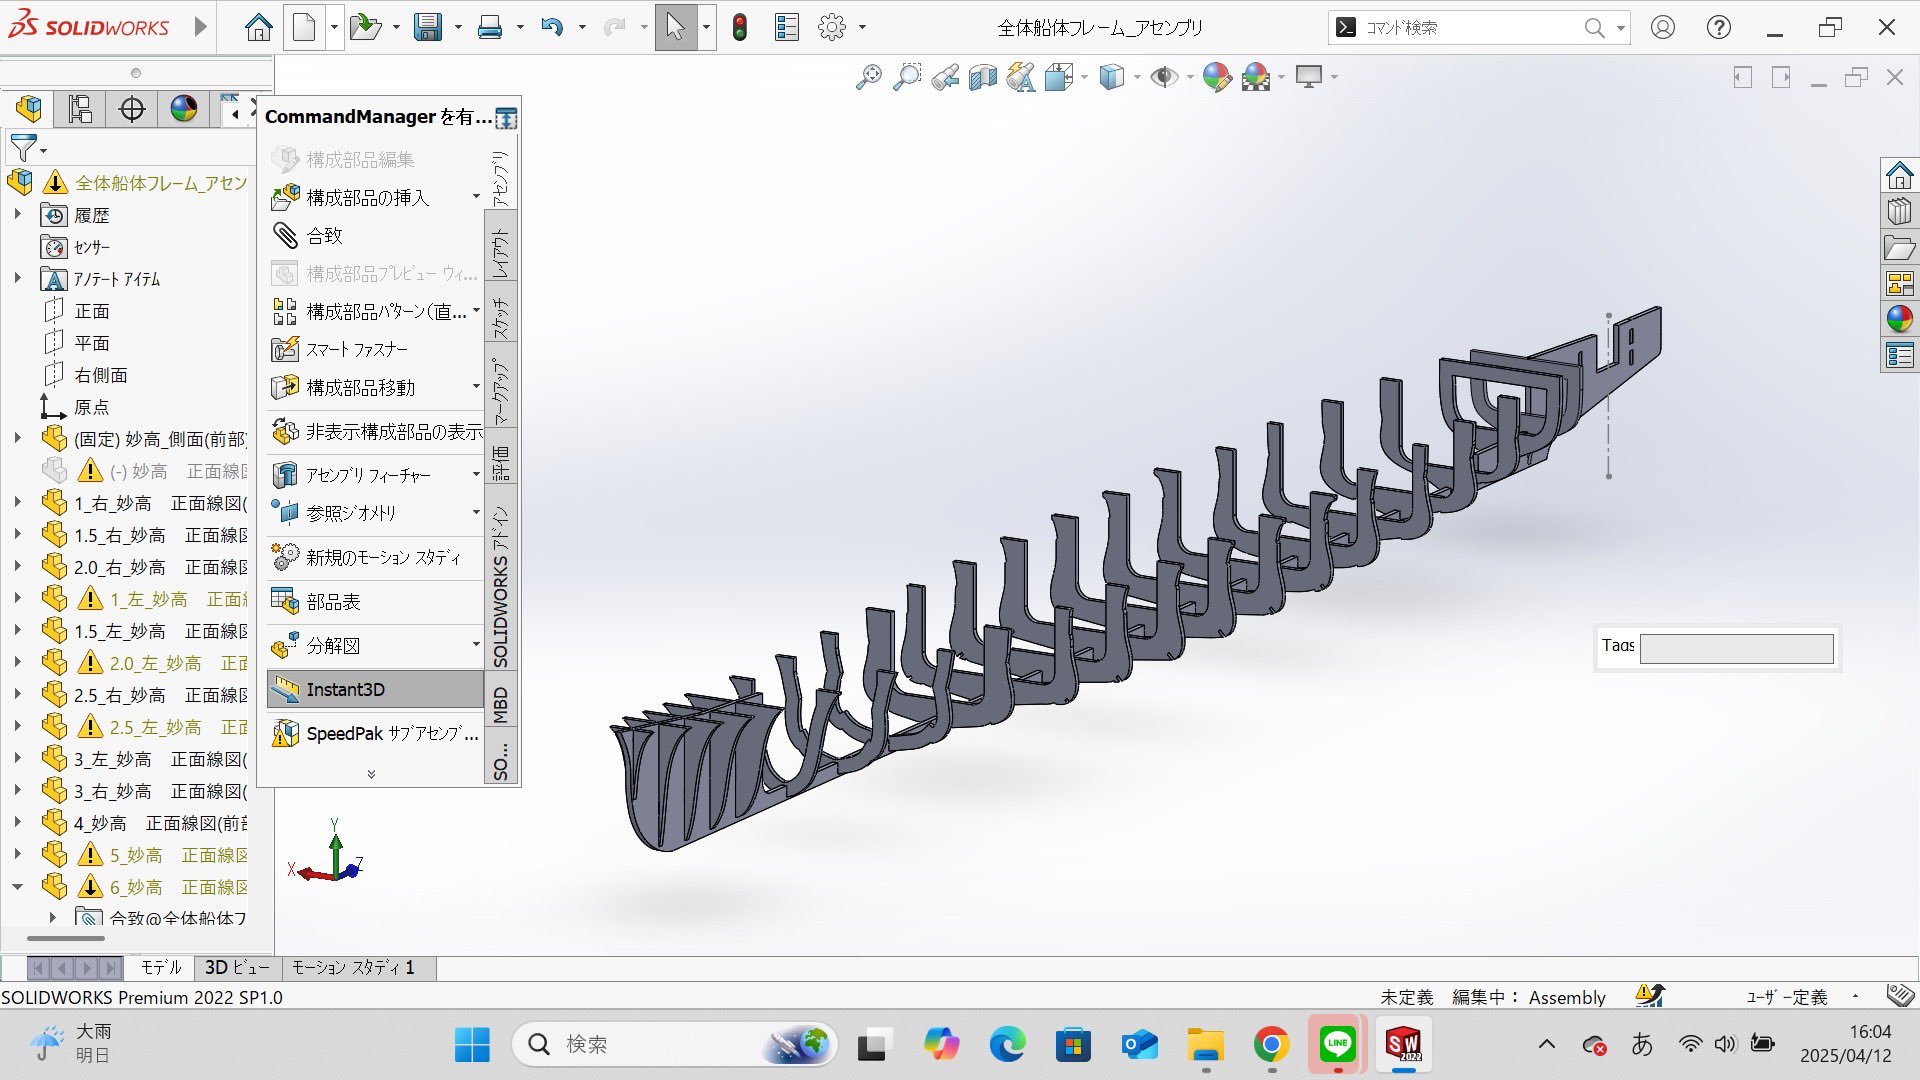Open Google Chrome from the taskbar
The width and height of the screenshot is (1920, 1080).
[1271, 1045]
